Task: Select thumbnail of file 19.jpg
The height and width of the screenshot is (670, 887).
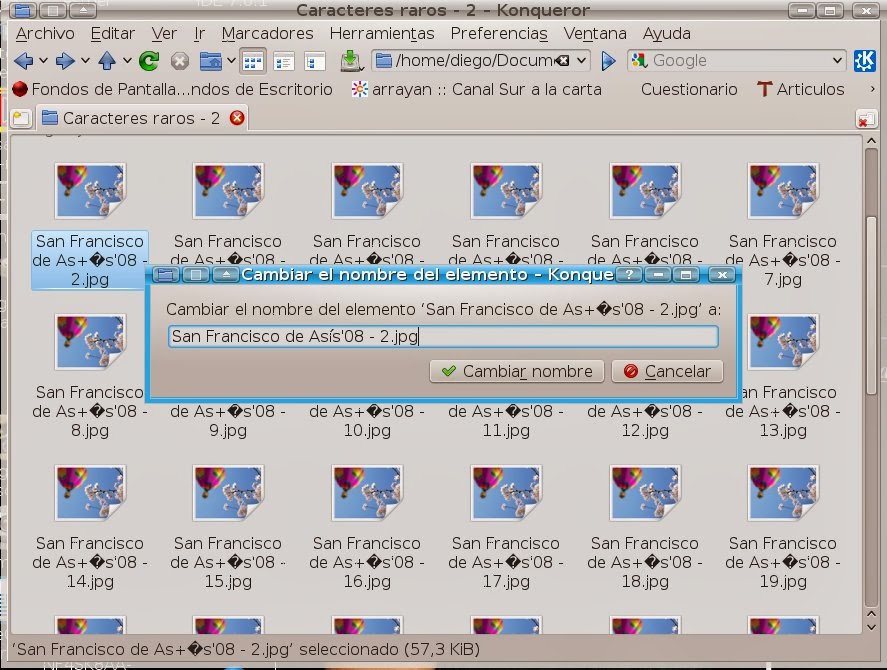Action: pos(783,493)
